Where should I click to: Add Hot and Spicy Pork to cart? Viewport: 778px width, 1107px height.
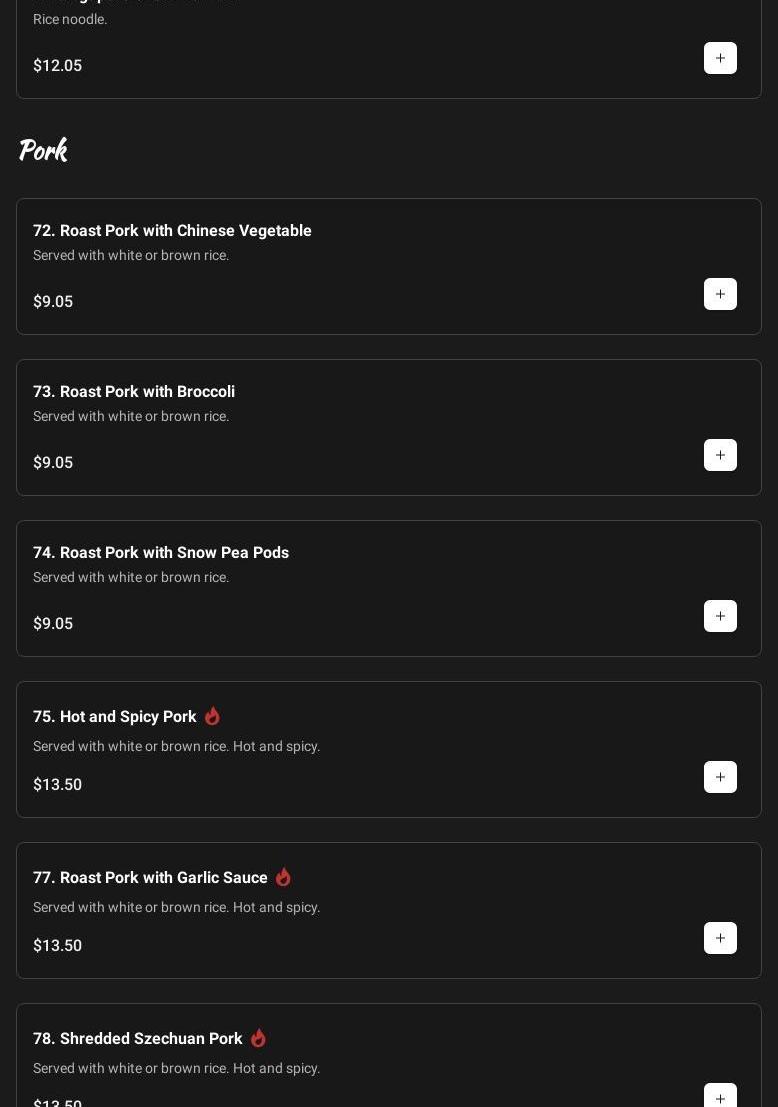(720, 777)
